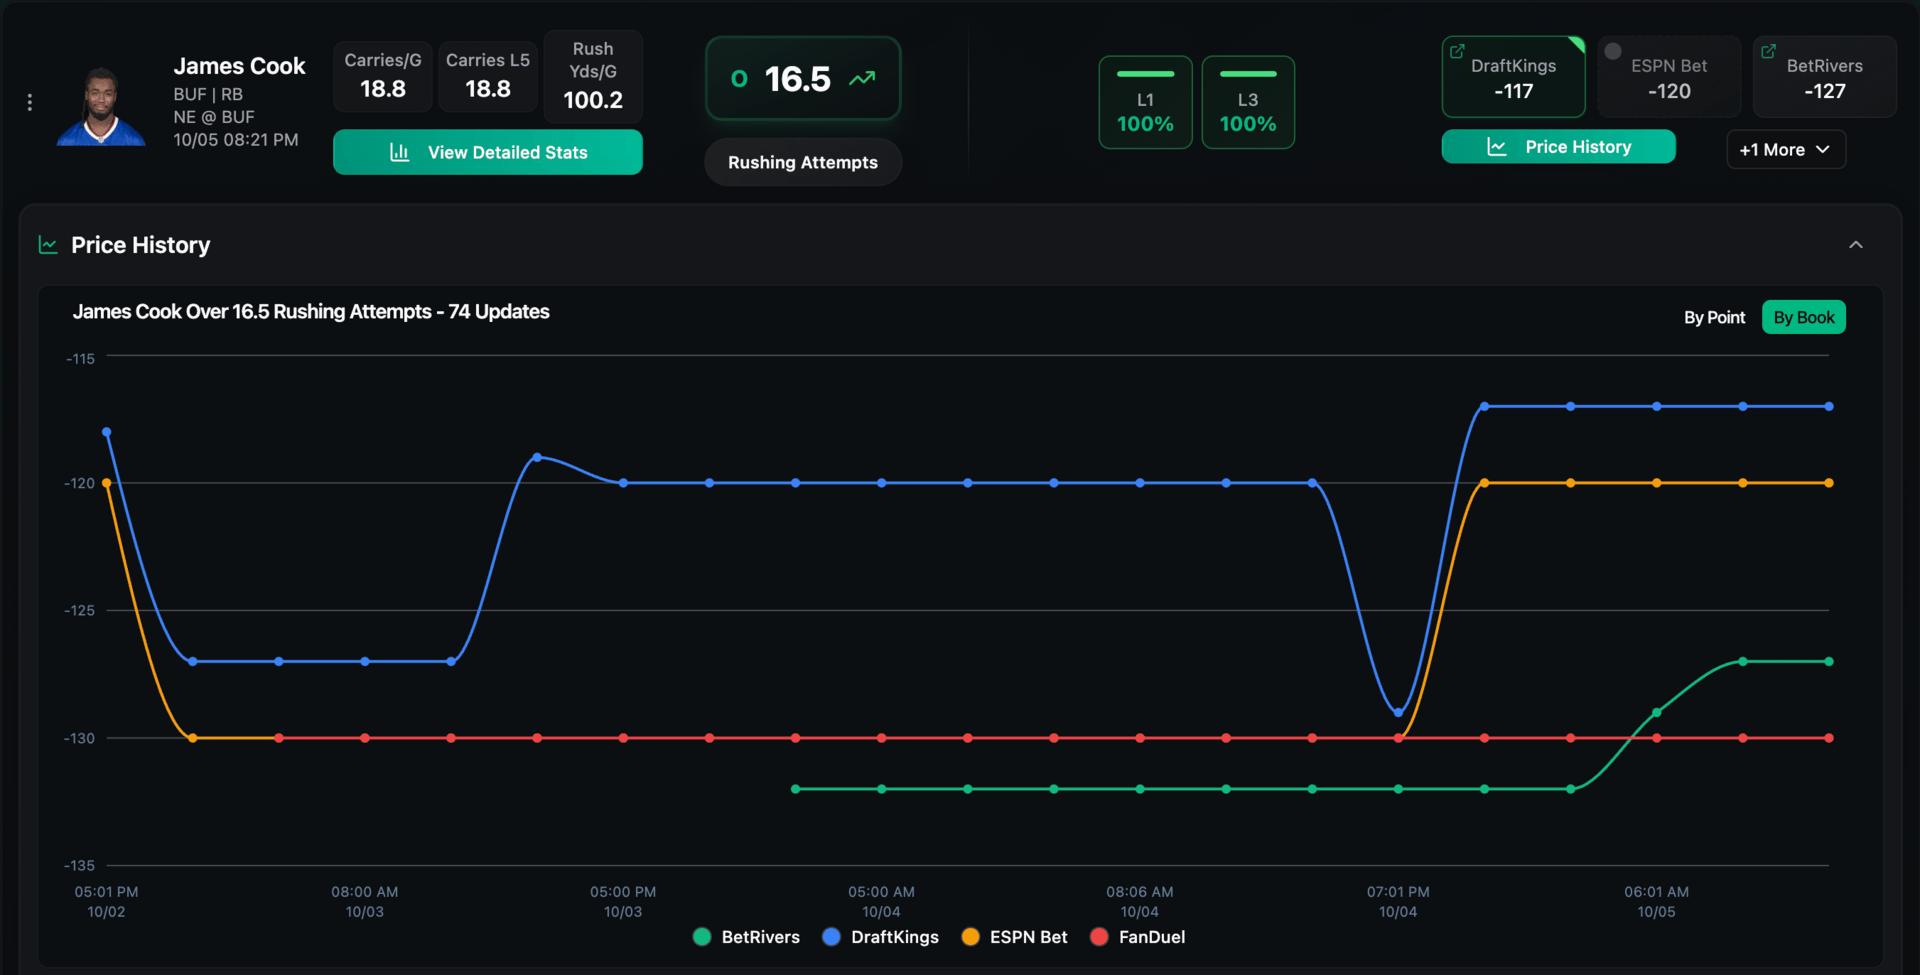Toggle the ESPN Bet legend series

coord(1014,937)
